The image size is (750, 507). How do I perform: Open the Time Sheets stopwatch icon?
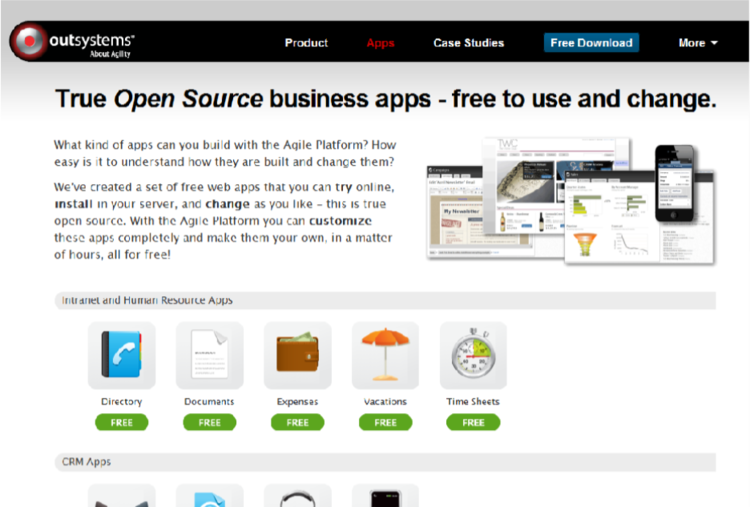pyautogui.click(x=474, y=355)
